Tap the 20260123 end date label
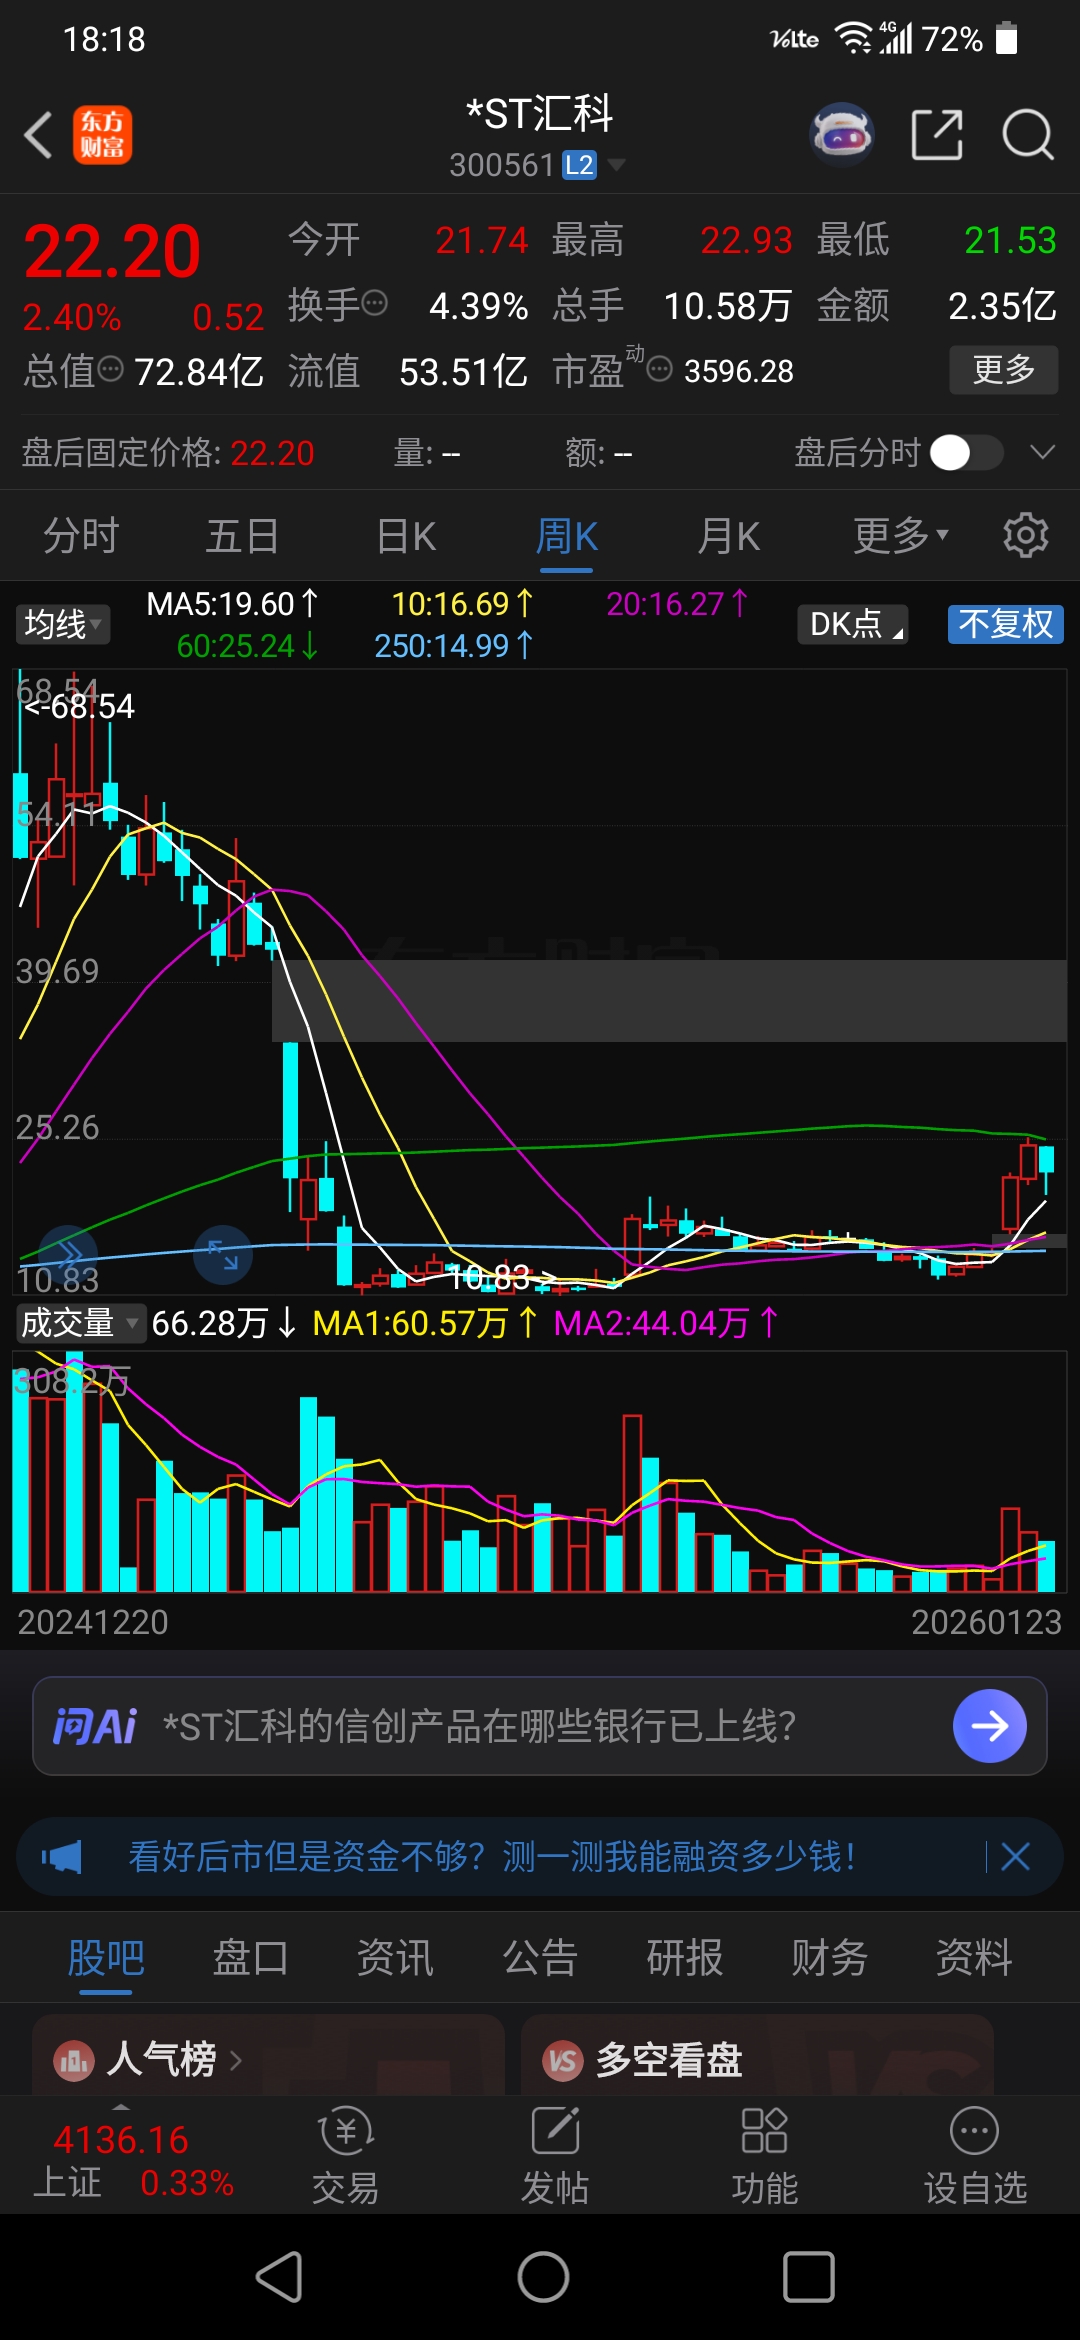Viewport: 1080px width, 2340px height. 986,1622
